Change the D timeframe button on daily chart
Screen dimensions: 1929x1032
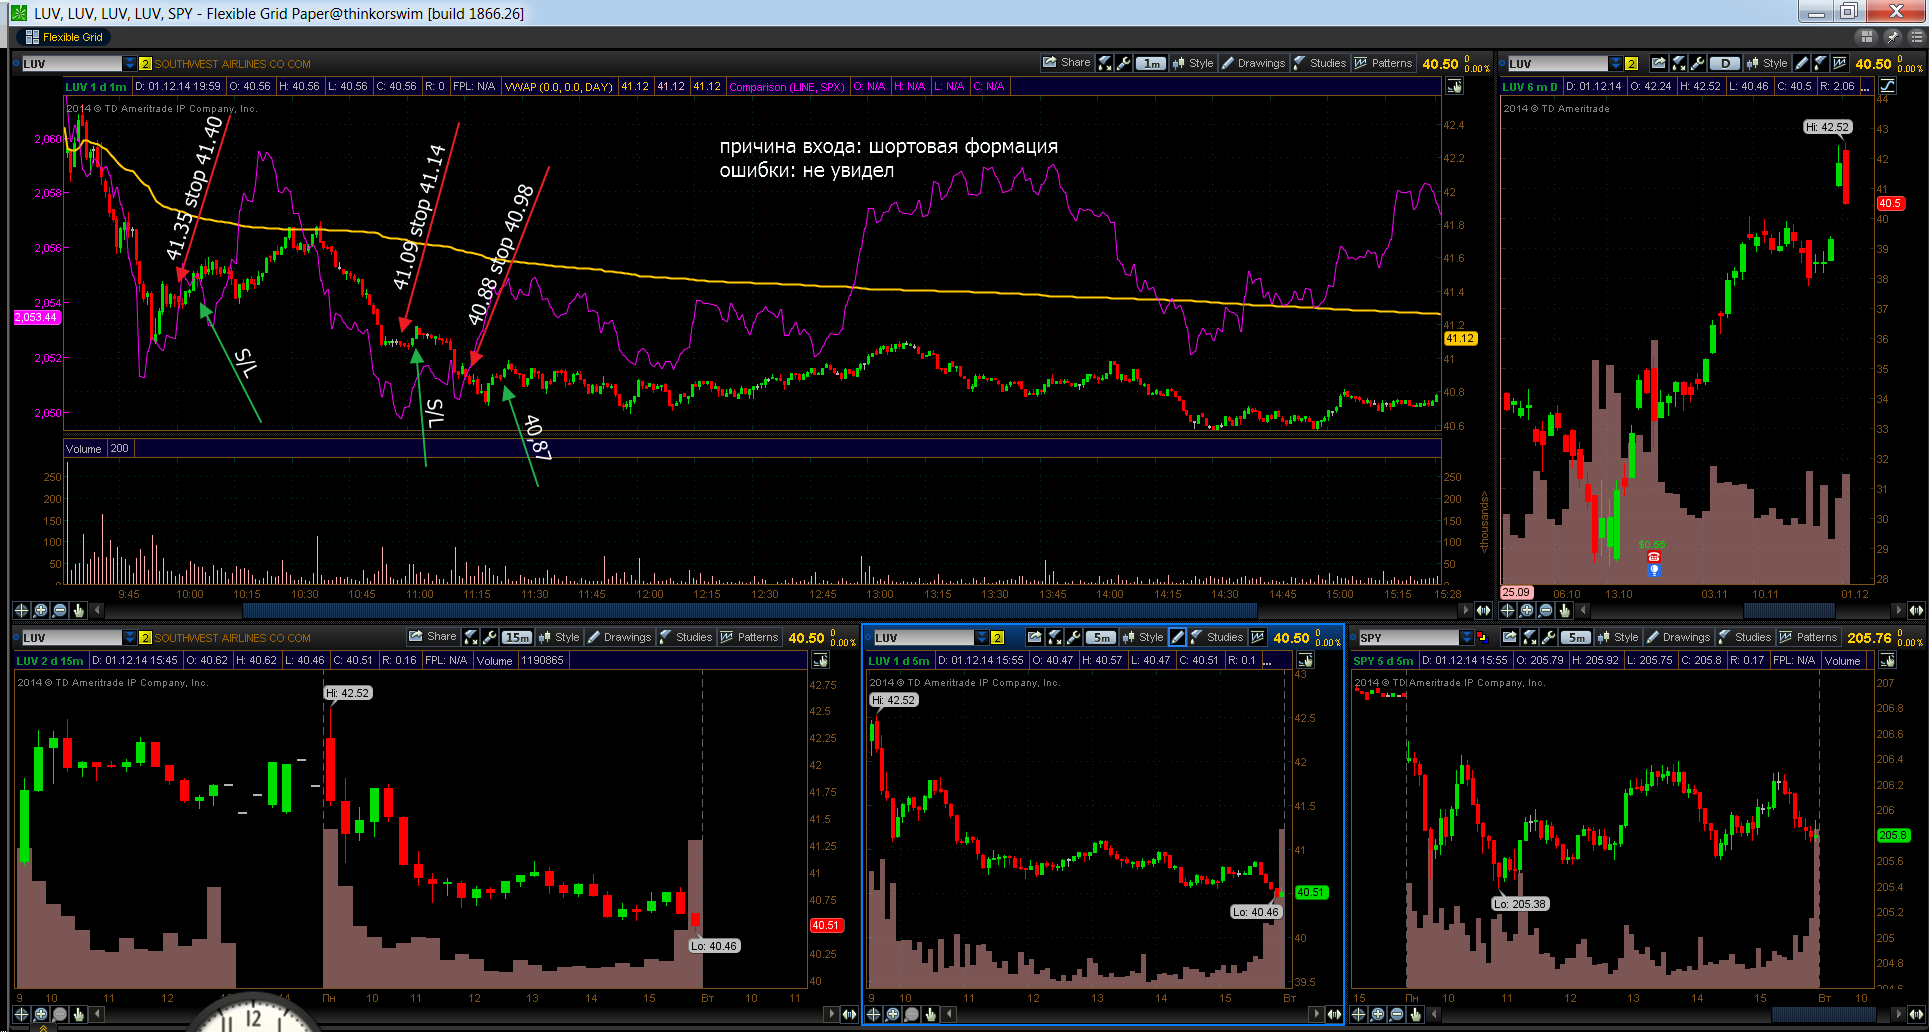click(1725, 63)
